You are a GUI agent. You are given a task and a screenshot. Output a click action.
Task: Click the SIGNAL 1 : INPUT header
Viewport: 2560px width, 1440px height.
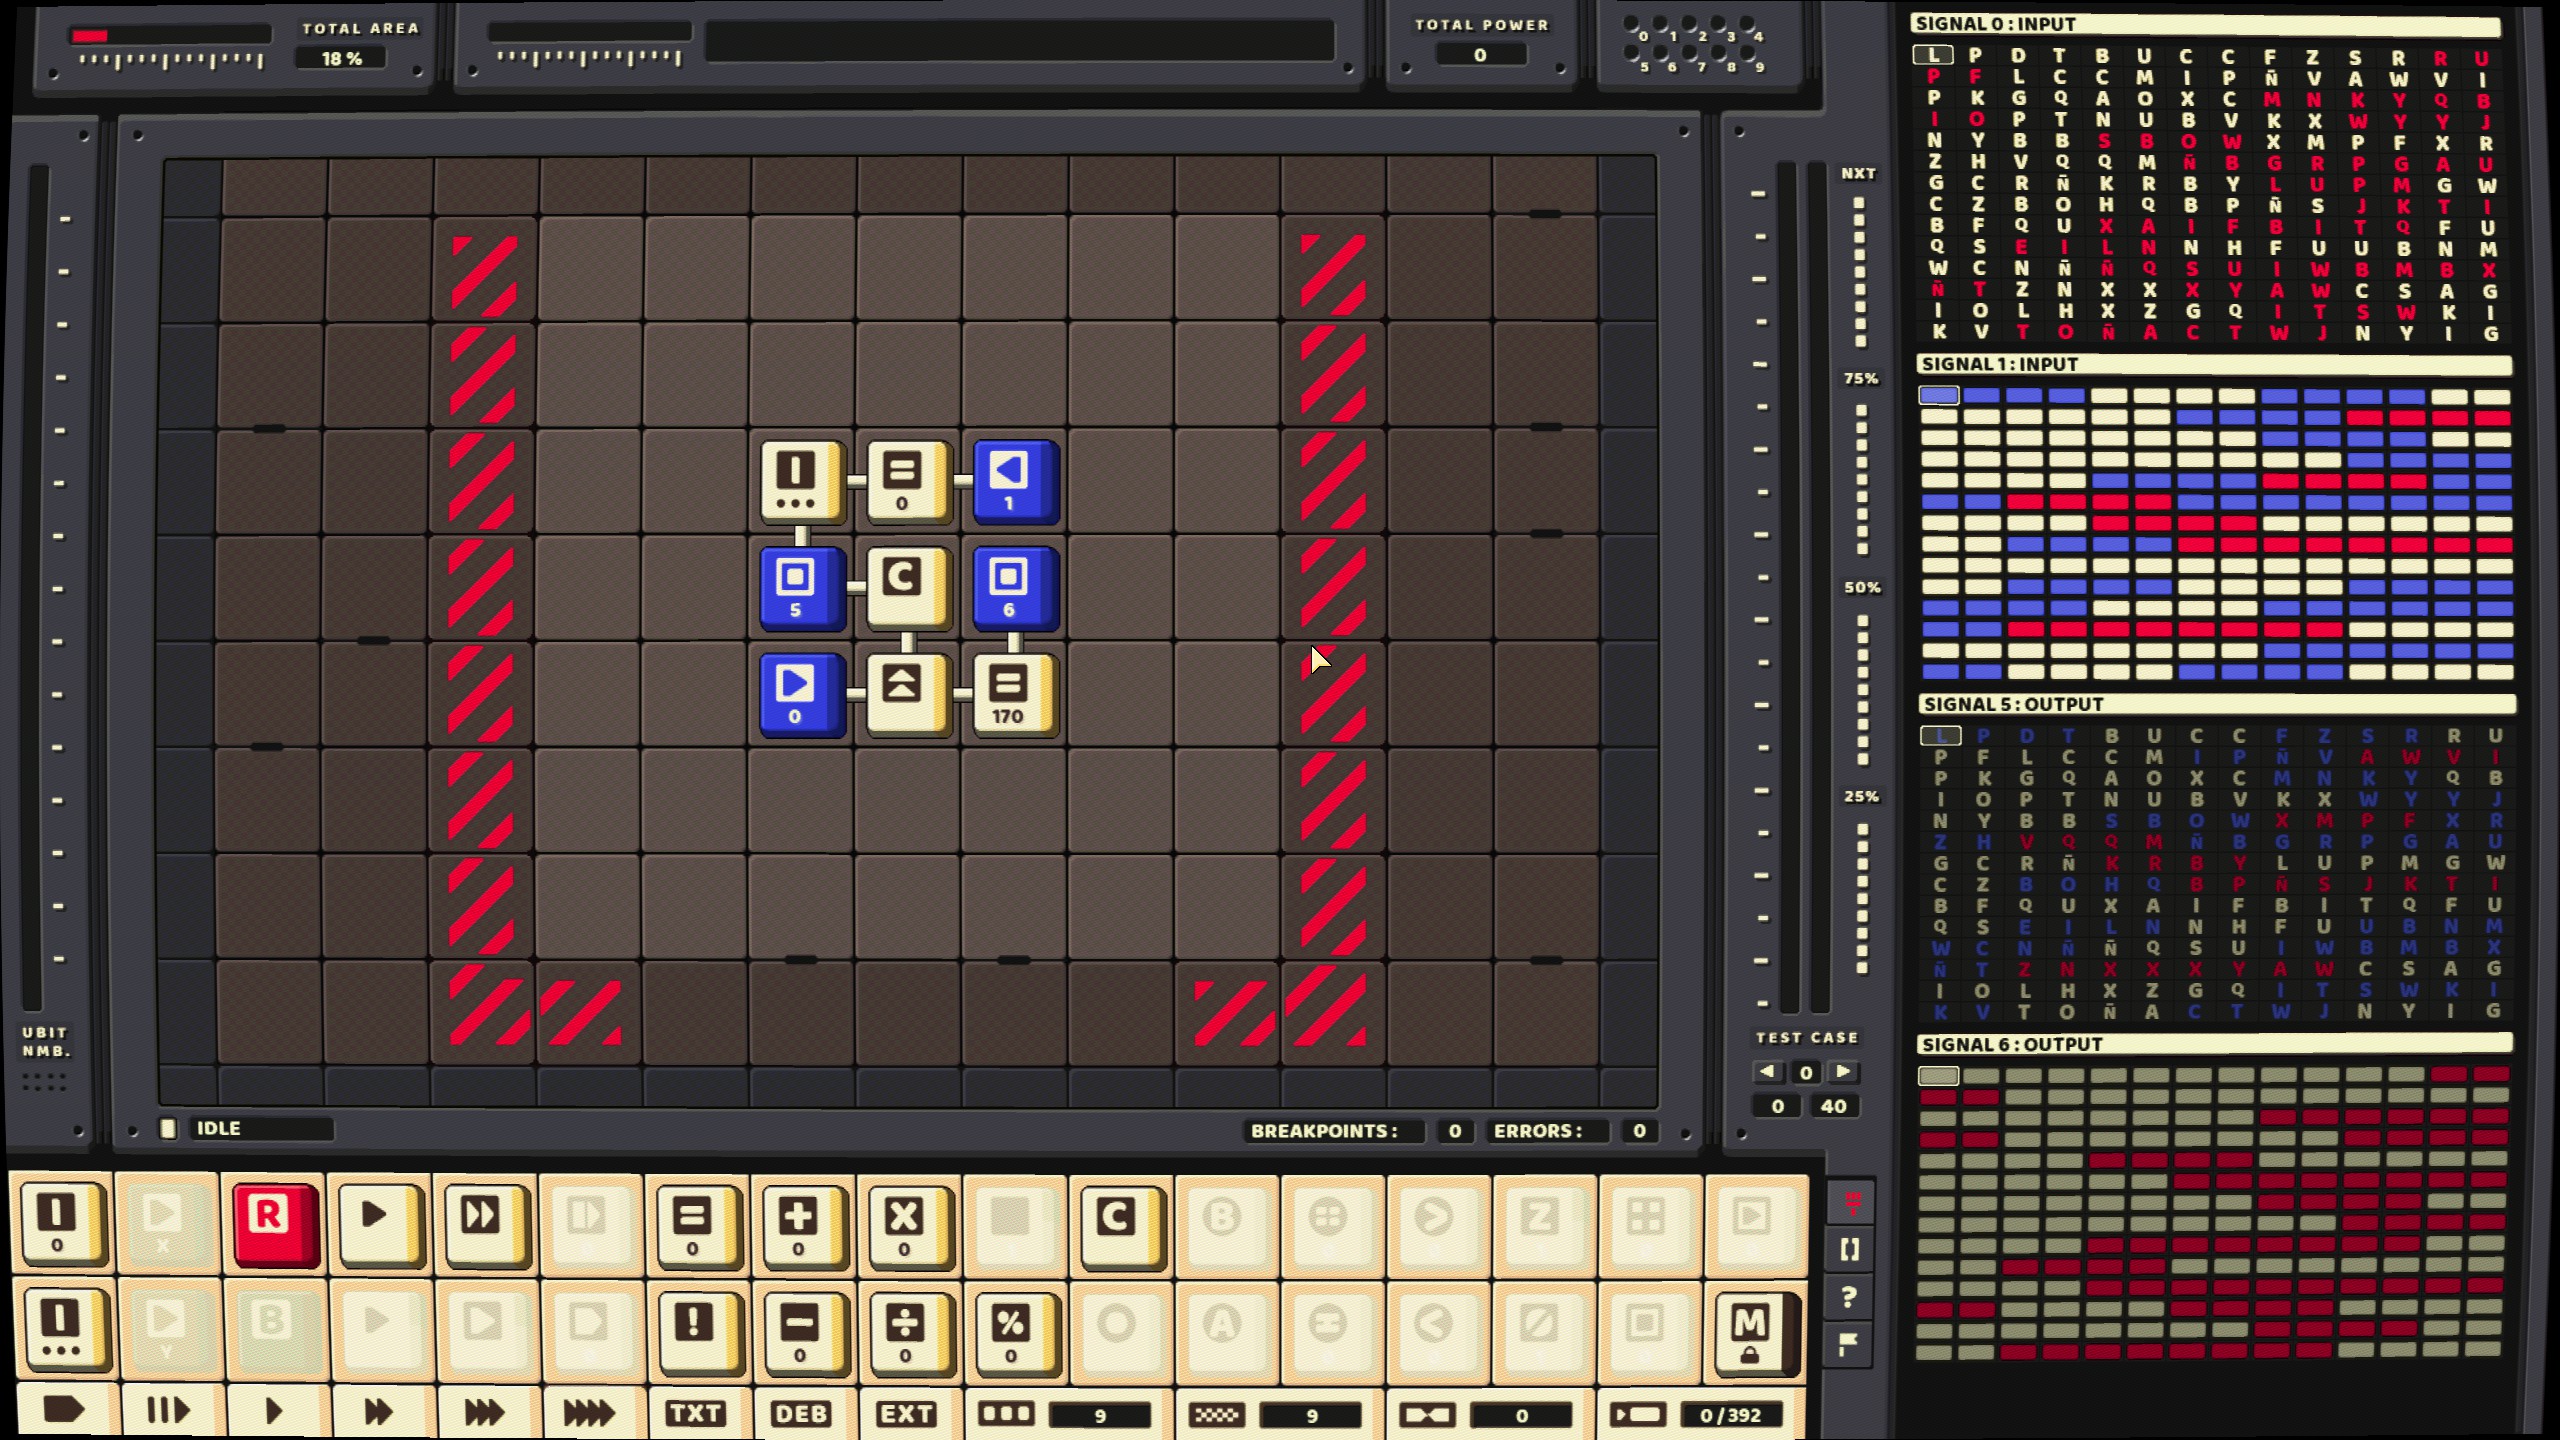tap(2214, 364)
